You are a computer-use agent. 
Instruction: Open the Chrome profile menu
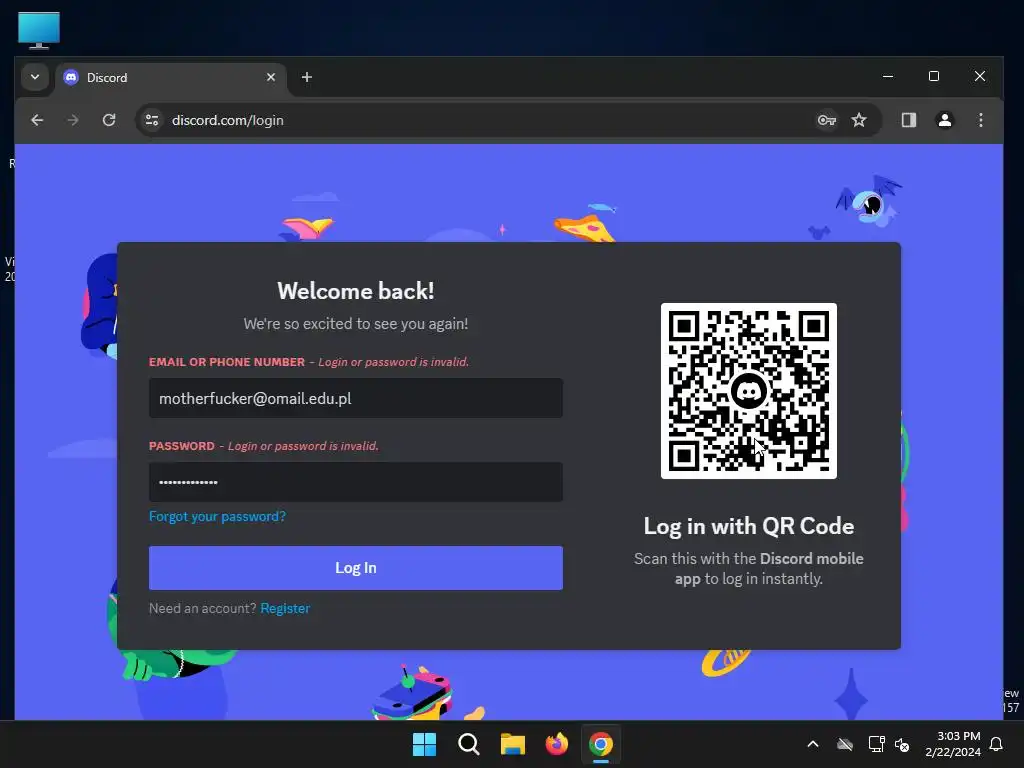coord(944,120)
